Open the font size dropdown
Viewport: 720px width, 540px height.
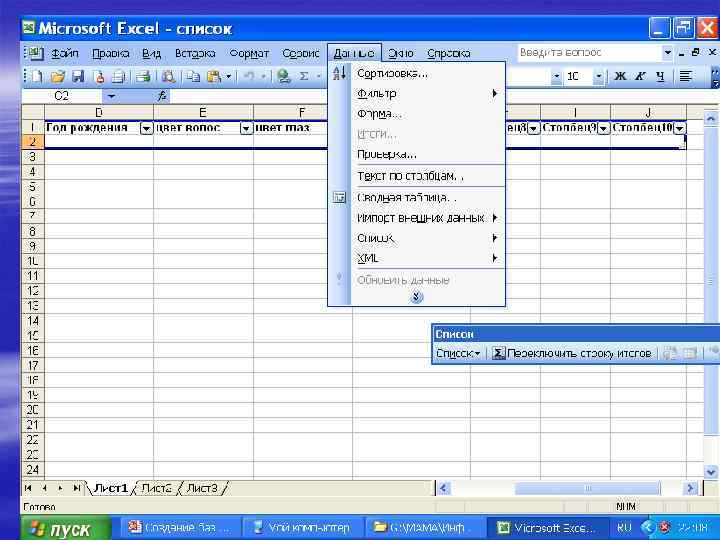point(599,76)
